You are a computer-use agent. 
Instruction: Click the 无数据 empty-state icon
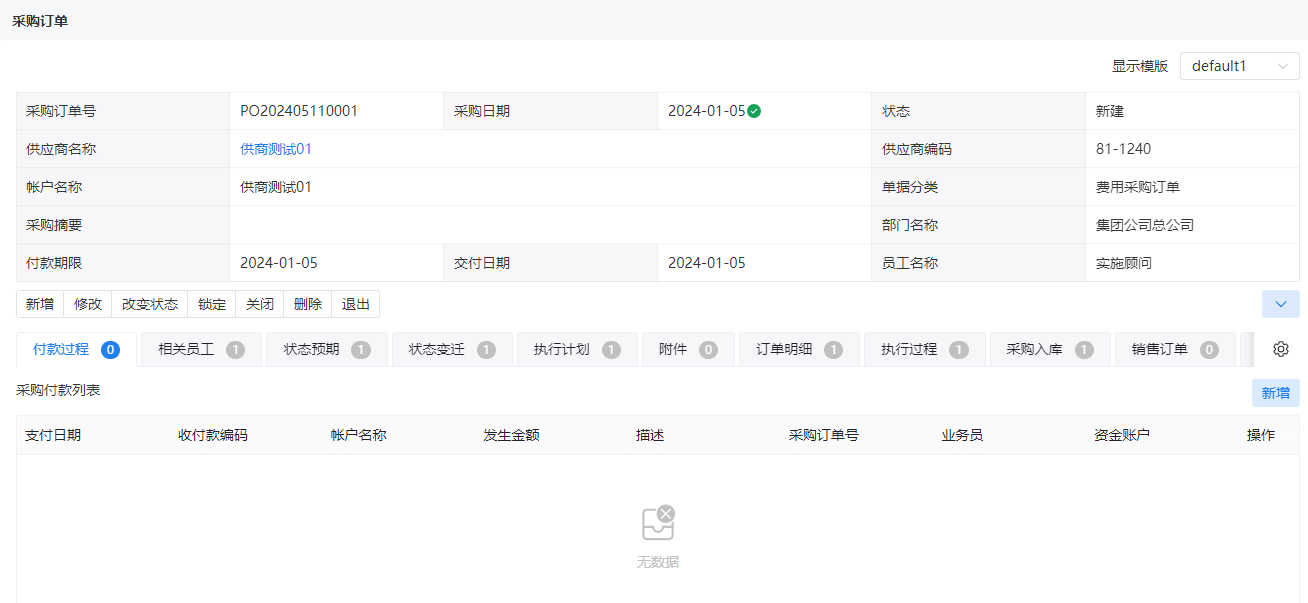point(658,523)
